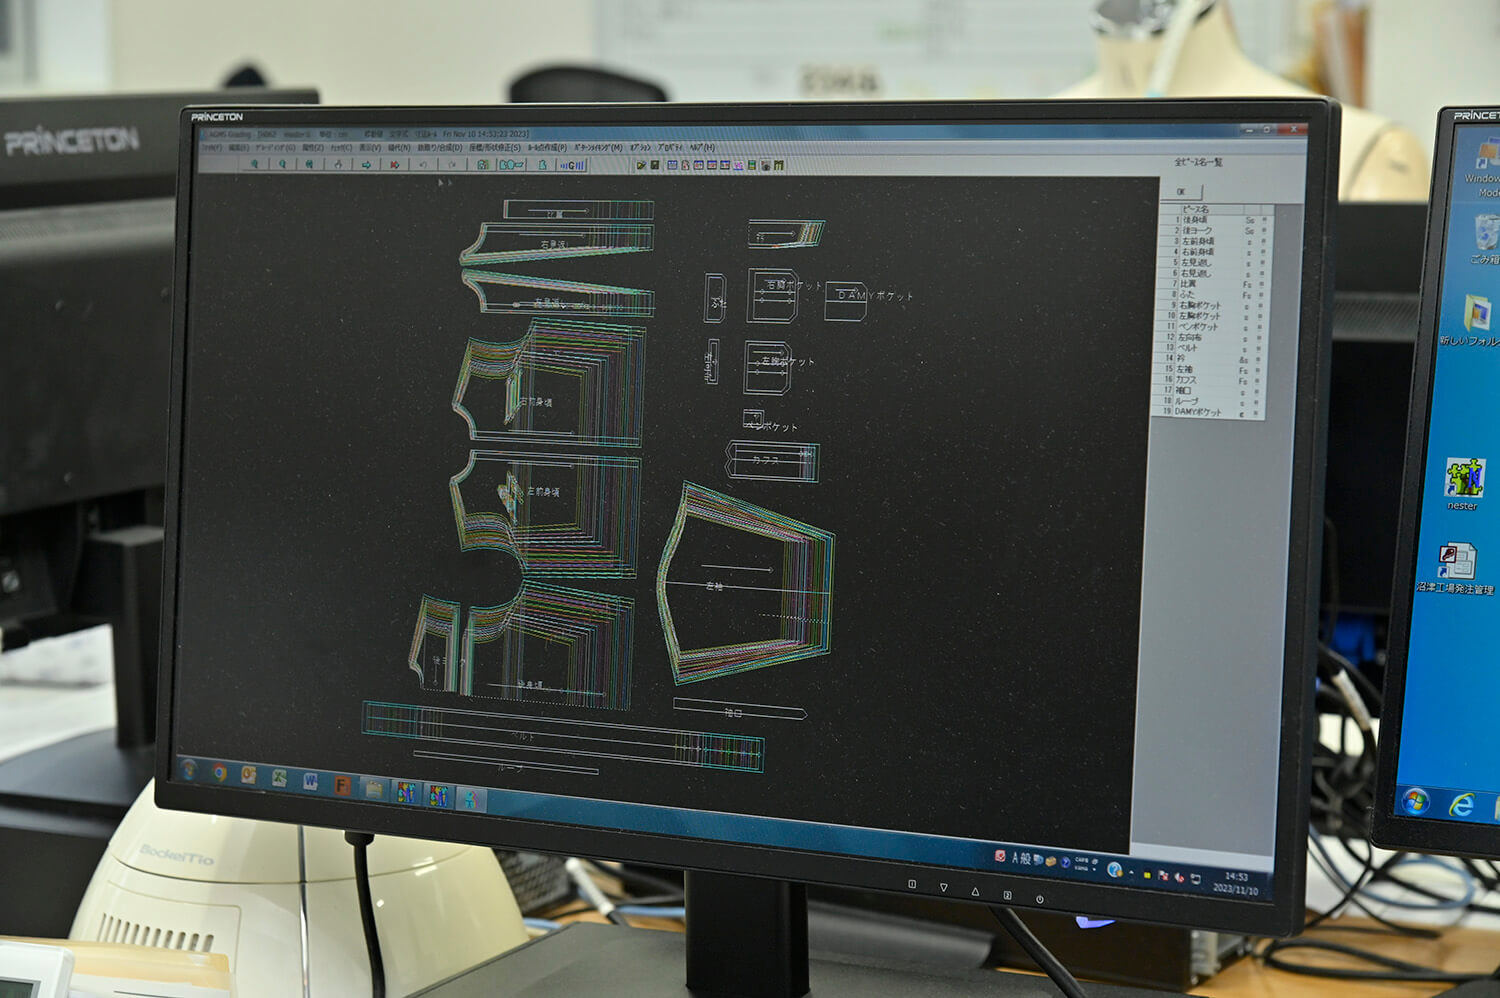
Task: Open the 編集(E) menu
Action: pyautogui.click(x=238, y=147)
